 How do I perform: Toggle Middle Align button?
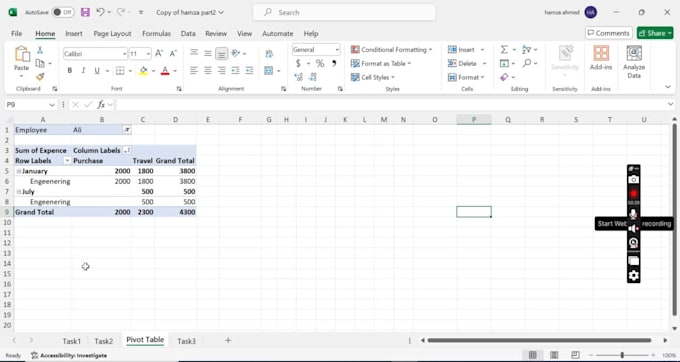(208, 53)
